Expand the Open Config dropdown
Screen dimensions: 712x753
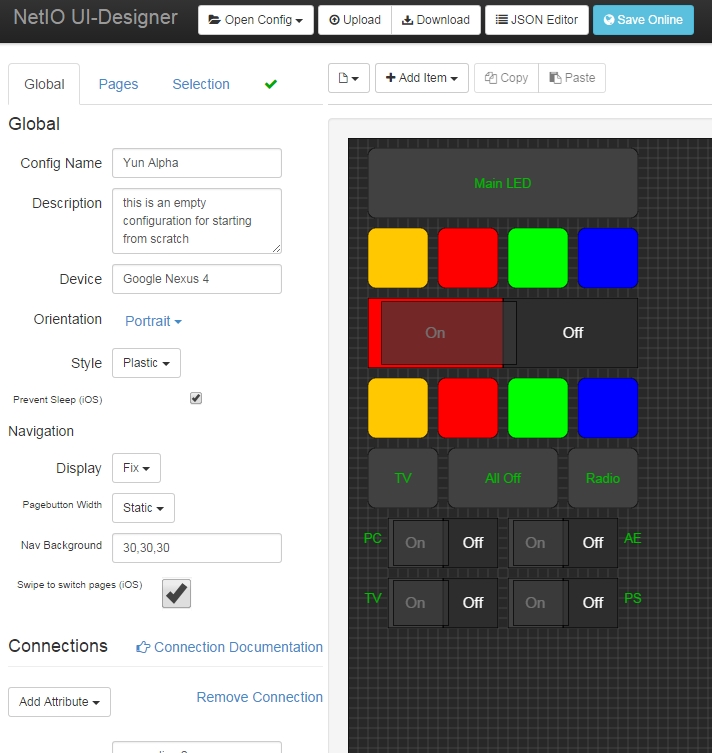[x=256, y=20]
